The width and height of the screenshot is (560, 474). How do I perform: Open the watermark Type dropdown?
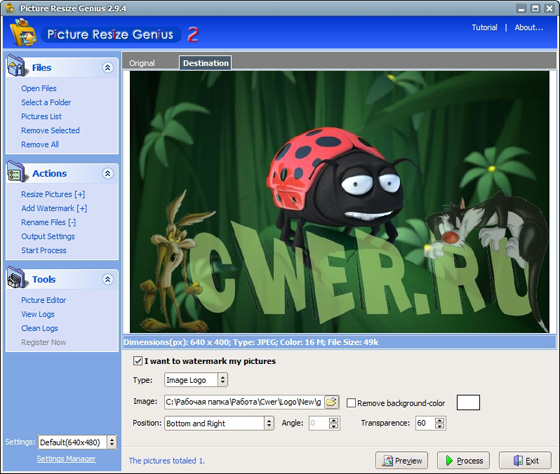click(x=222, y=380)
